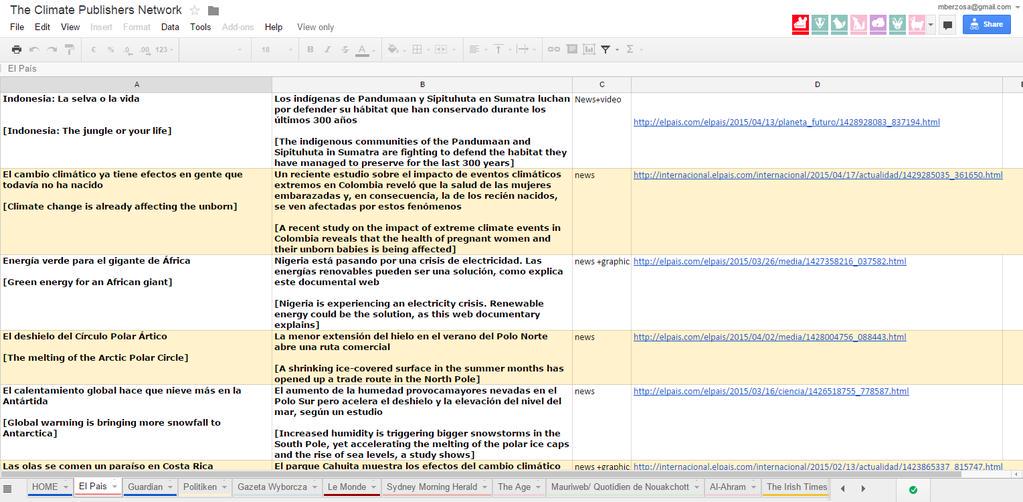The width and height of the screenshot is (1023, 502).
Task: Click the Insert comment toolbar icon
Action: pyautogui.click(x=572, y=49)
